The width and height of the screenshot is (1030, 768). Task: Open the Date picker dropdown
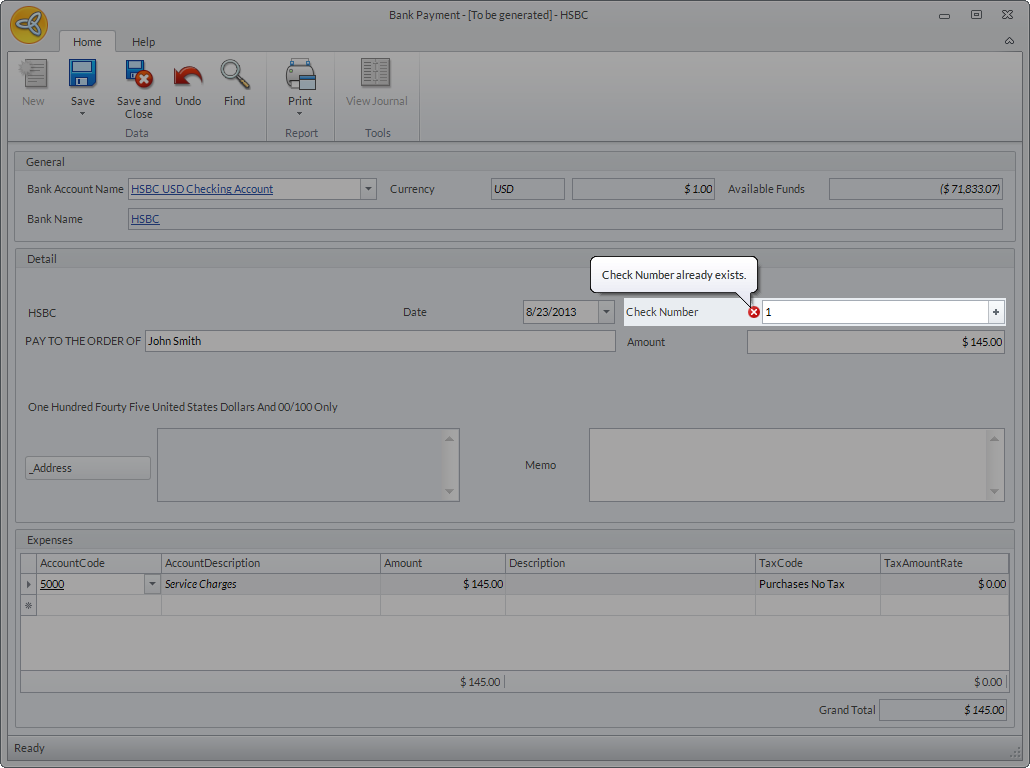(606, 312)
